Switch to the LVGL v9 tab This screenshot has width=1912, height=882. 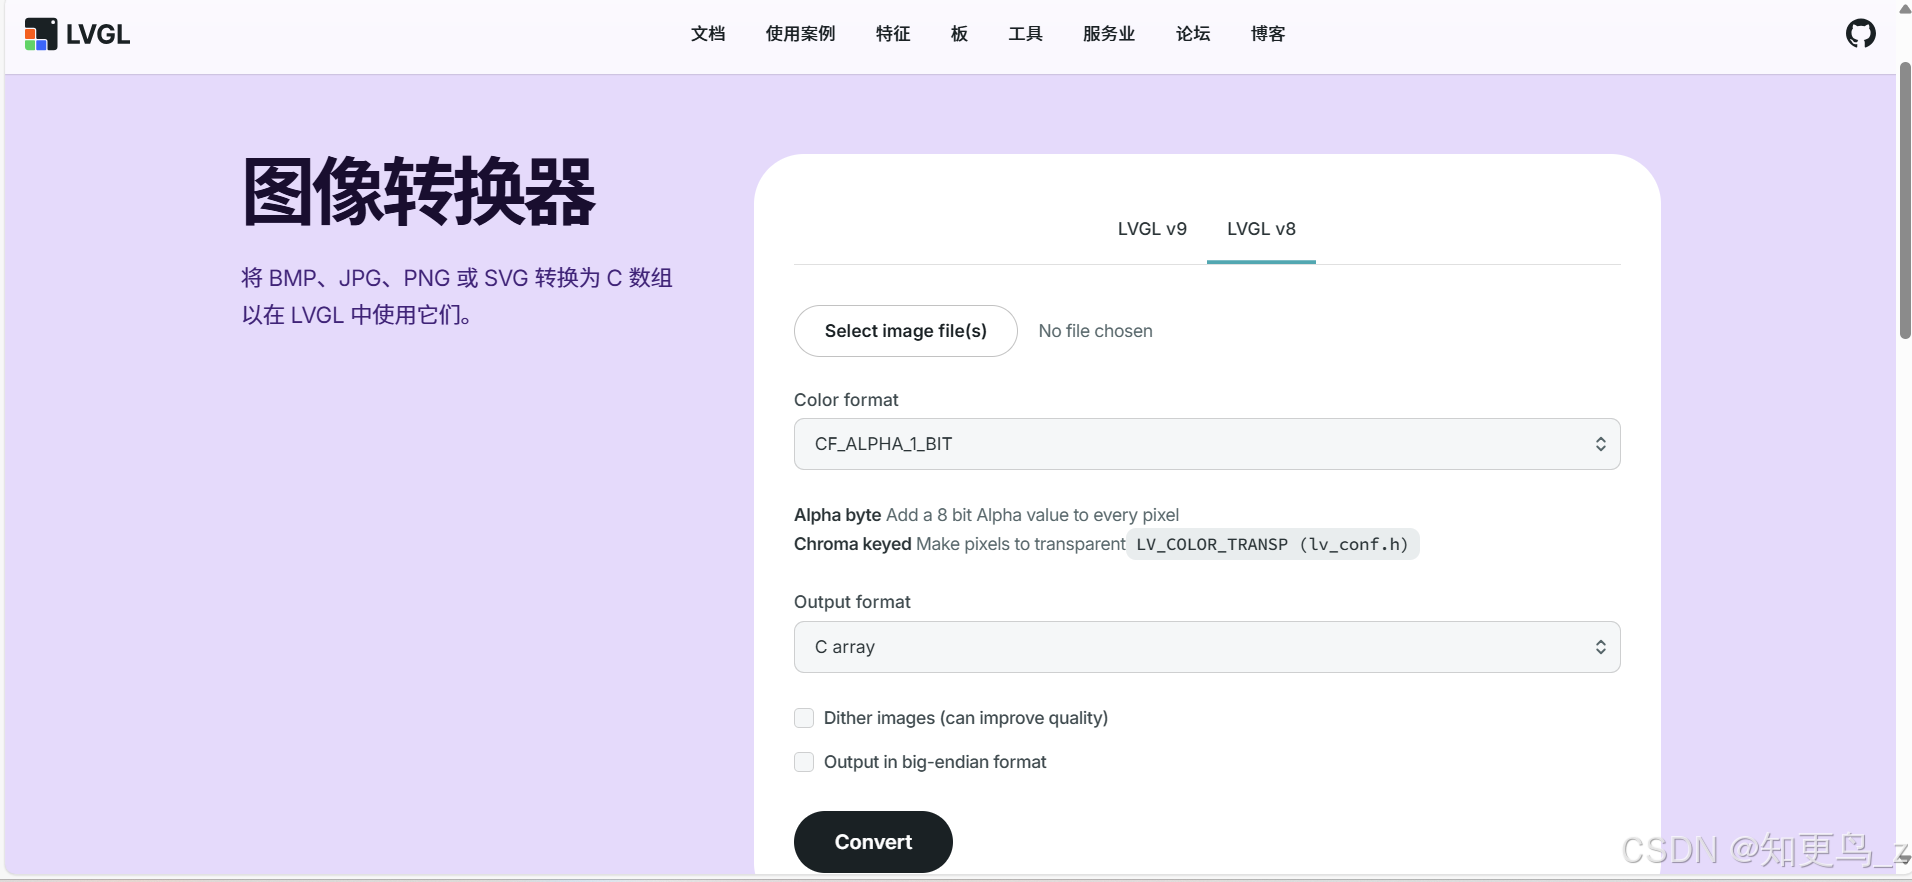(1152, 229)
